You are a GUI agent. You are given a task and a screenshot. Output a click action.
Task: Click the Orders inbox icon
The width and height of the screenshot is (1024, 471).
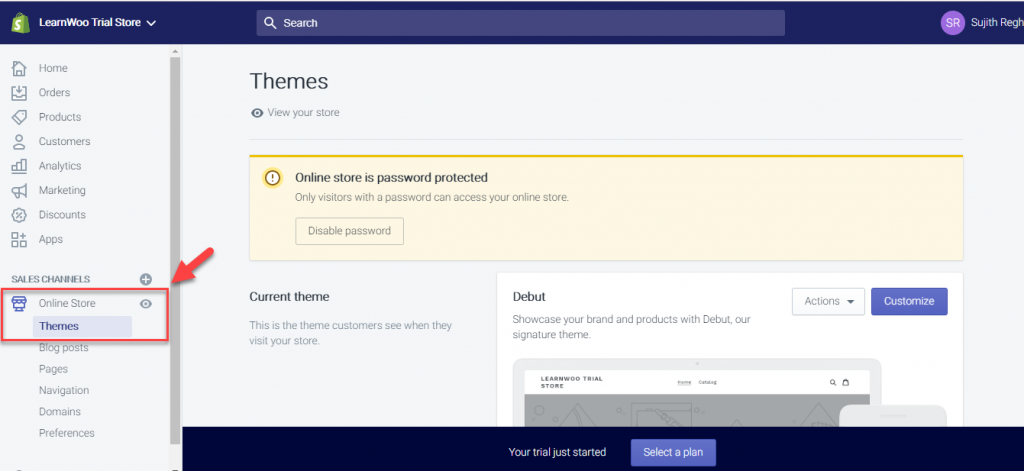click(x=19, y=93)
